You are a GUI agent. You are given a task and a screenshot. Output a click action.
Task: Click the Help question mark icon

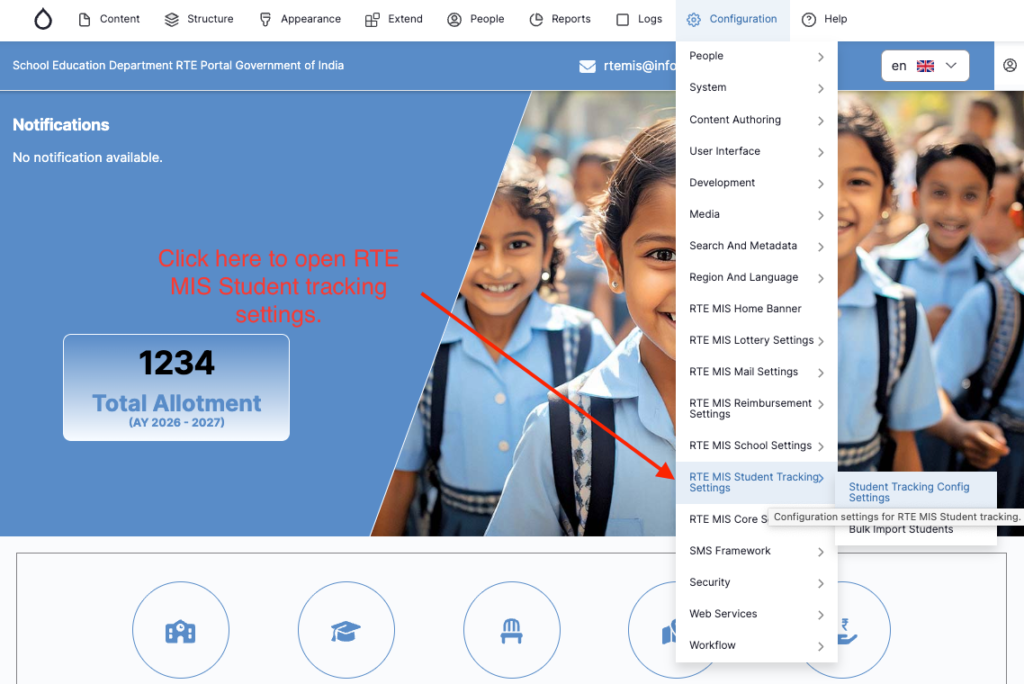click(x=809, y=19)
